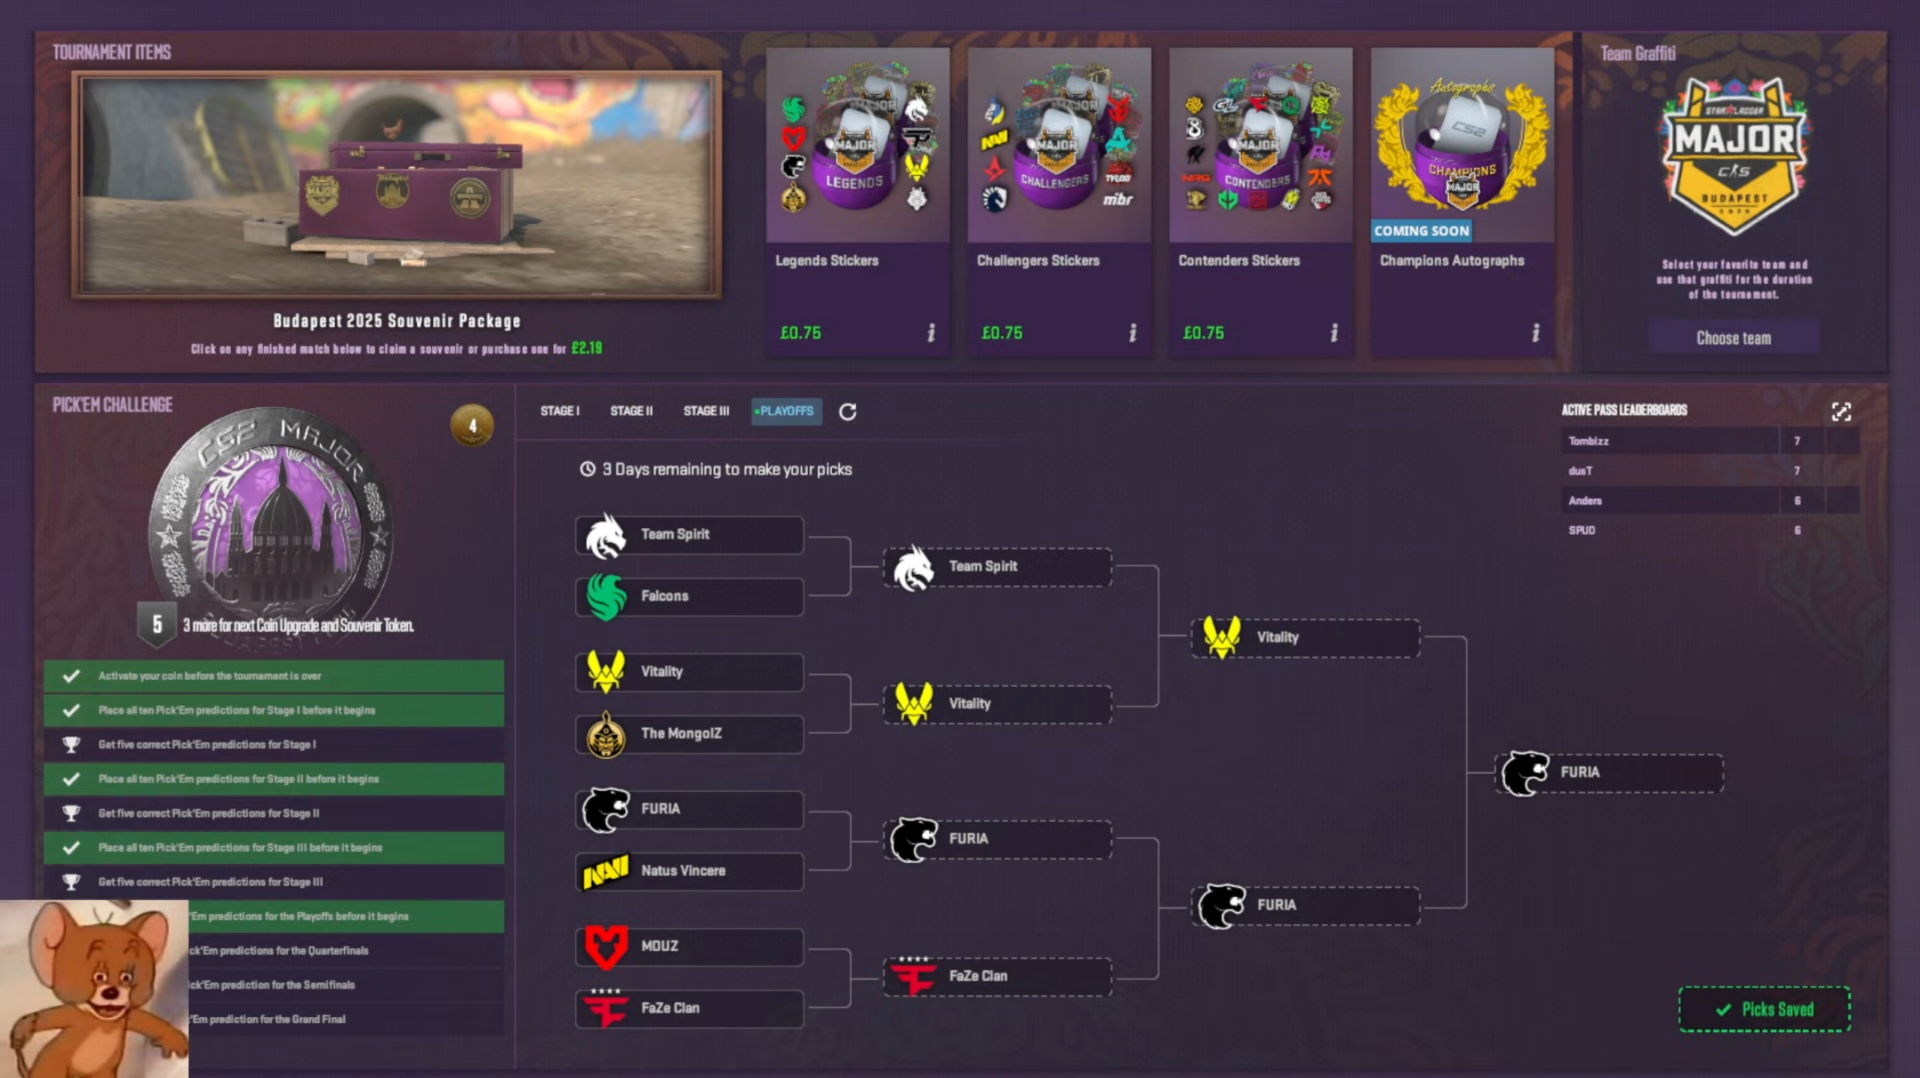Select MOUZ in the quarterfinal matchup
The width and height of the screenshot is (1920, 1078).
tap(689, 946)
